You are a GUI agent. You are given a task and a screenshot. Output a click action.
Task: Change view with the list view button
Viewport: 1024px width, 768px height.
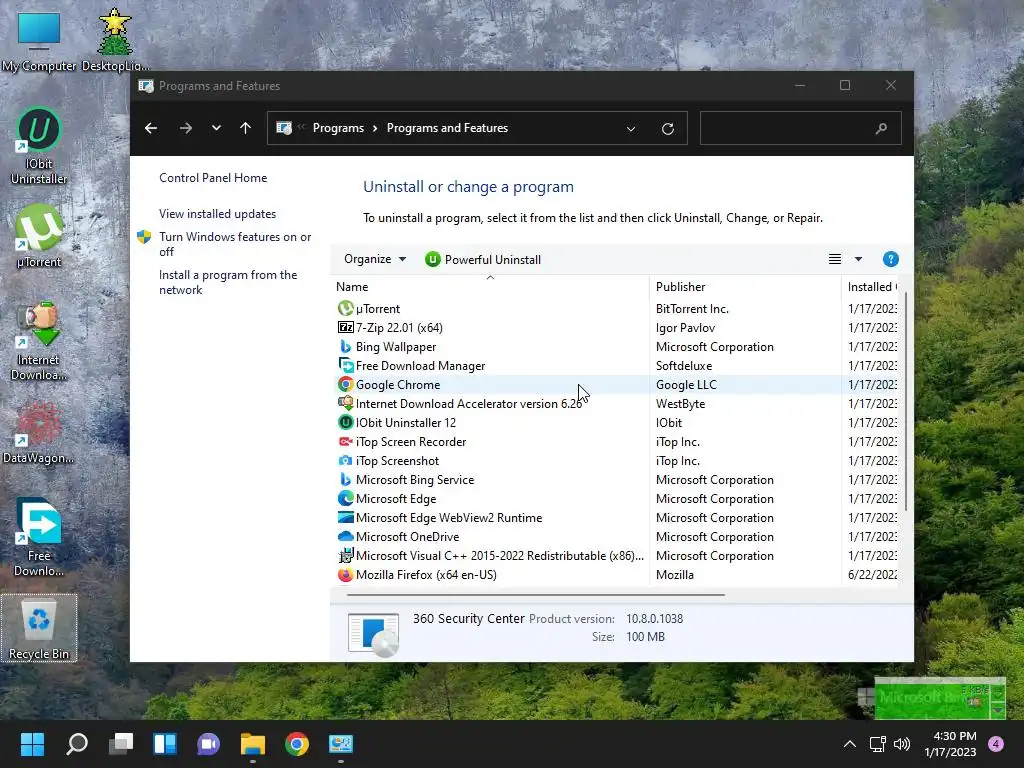835,259
